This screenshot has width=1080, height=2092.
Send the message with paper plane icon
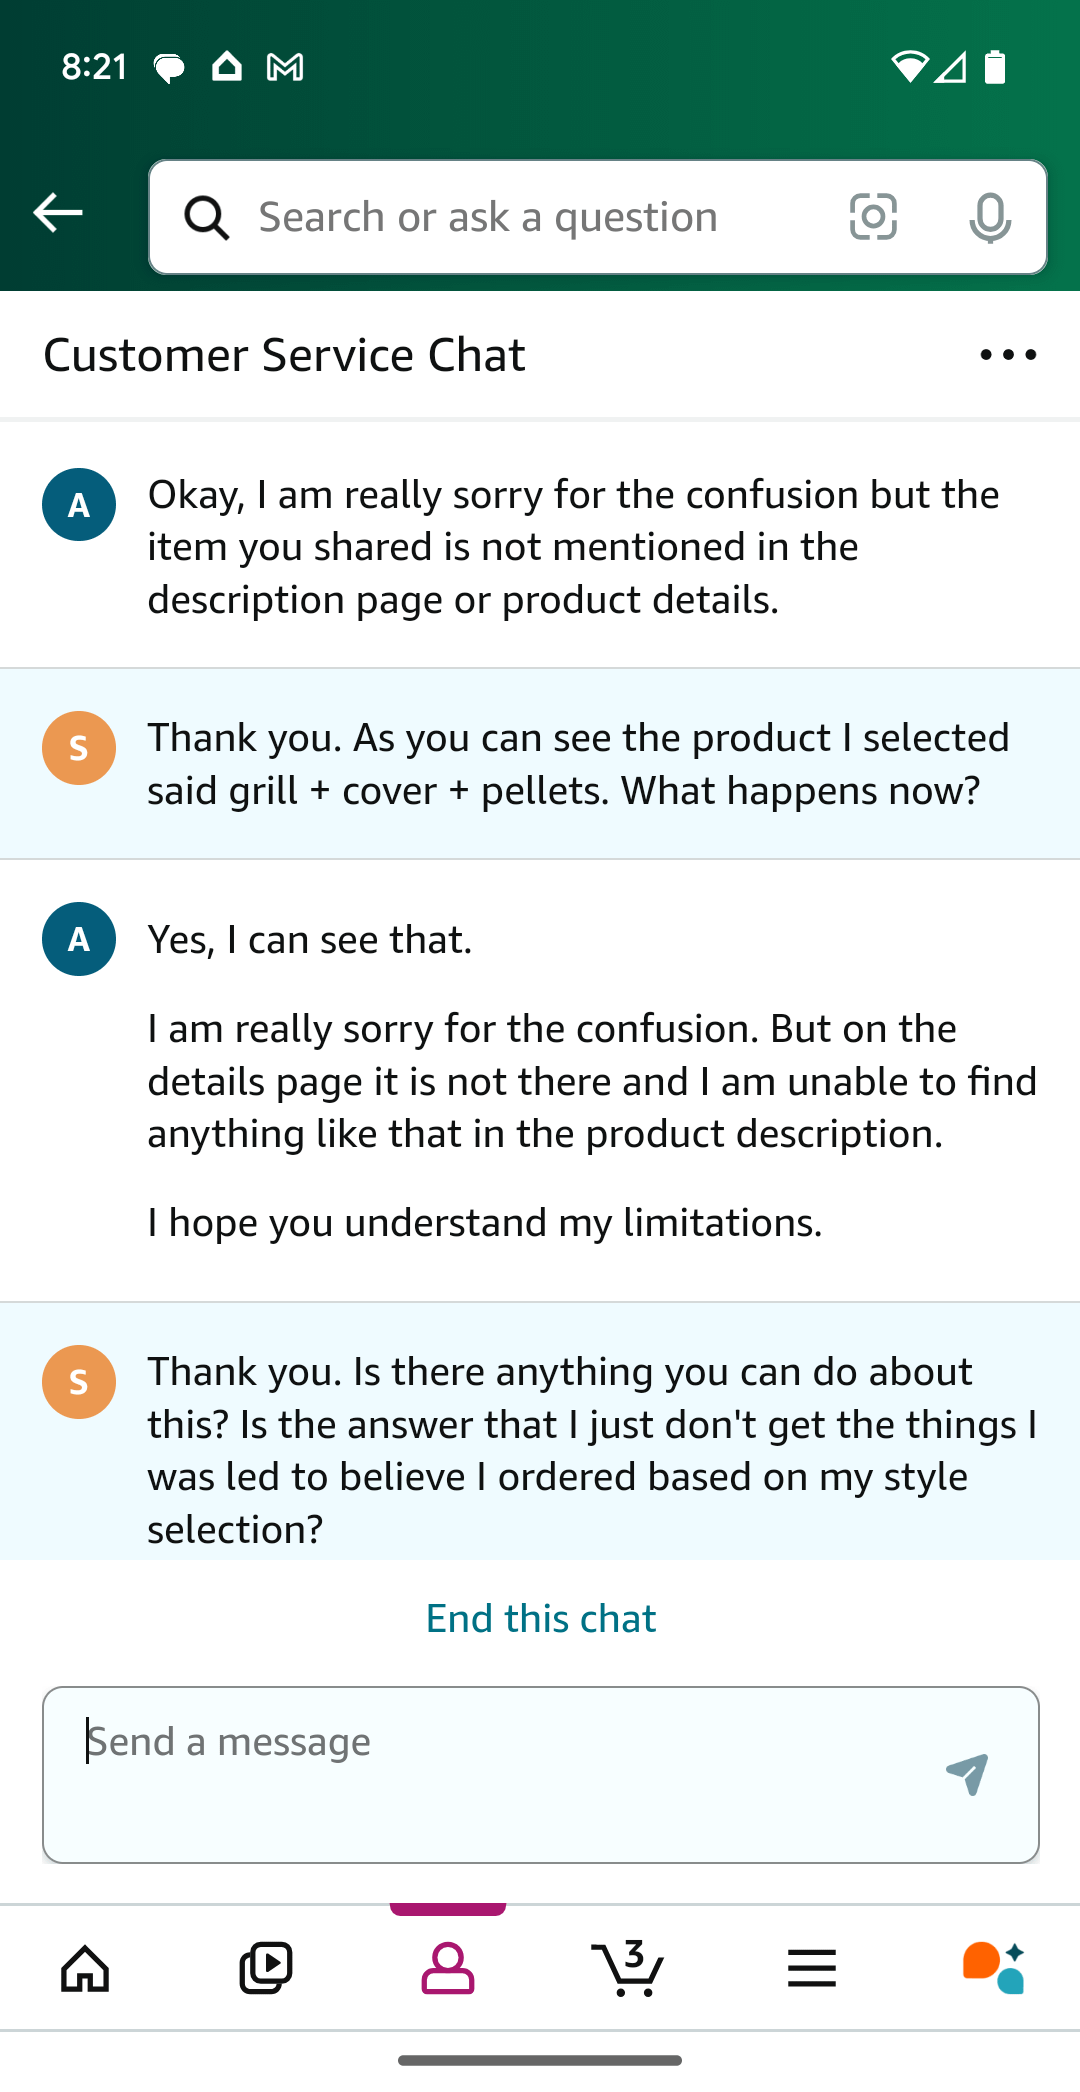967,1774
